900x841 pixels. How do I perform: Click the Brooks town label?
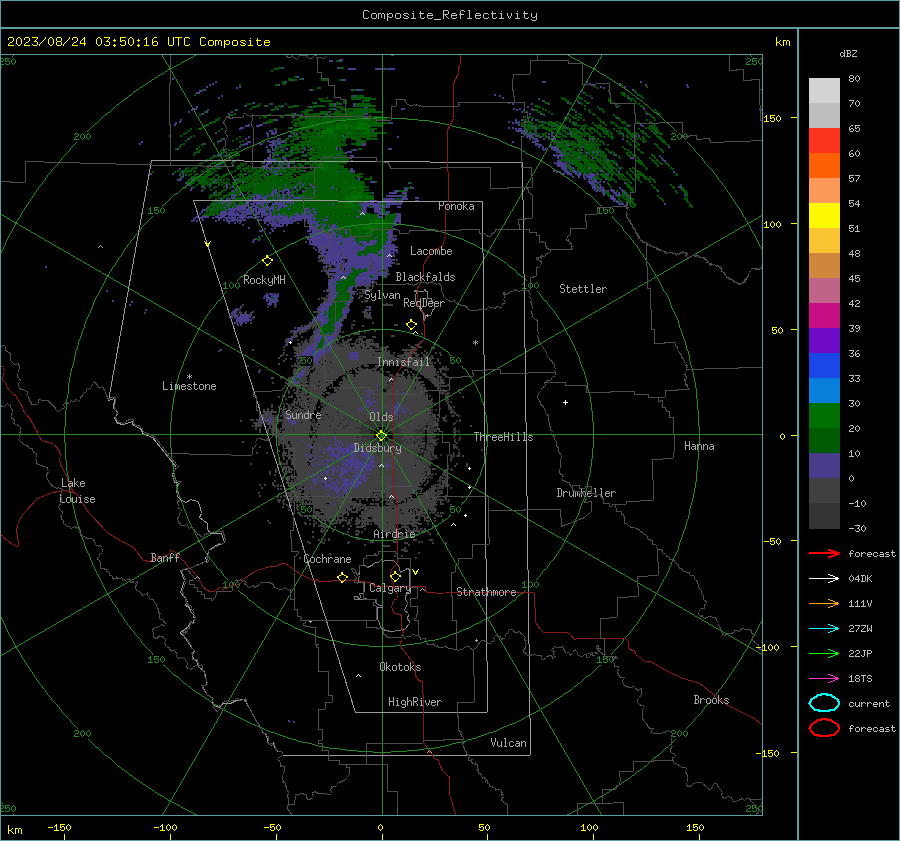point(711,700)
